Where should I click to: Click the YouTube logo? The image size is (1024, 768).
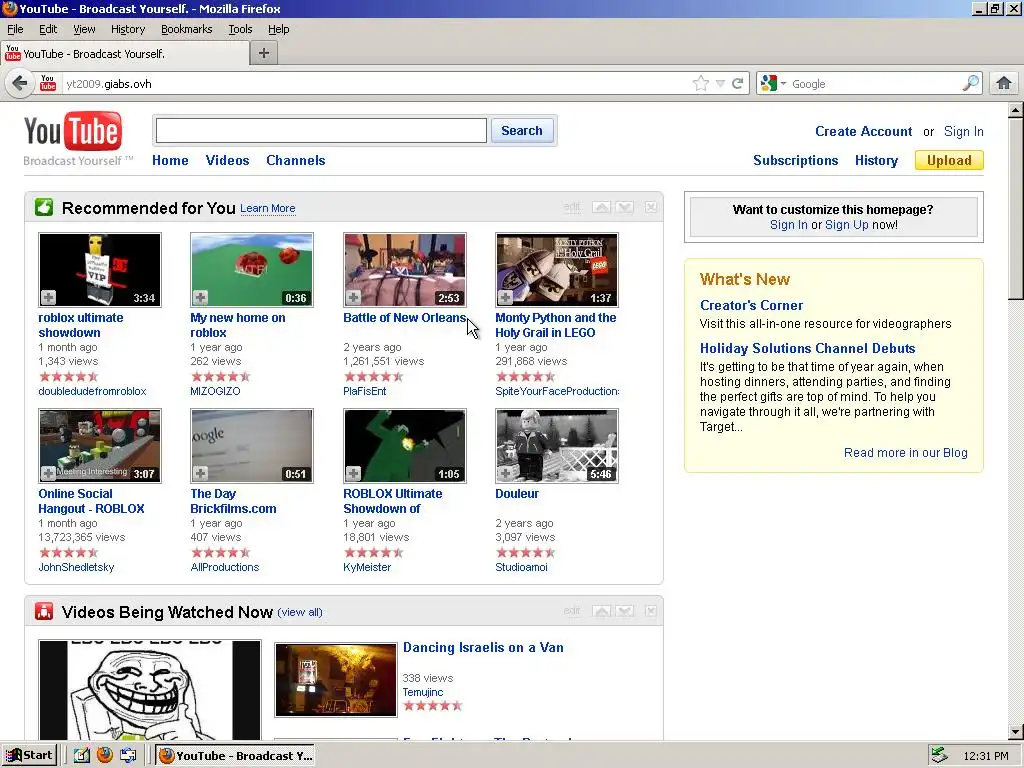[72, 131]
